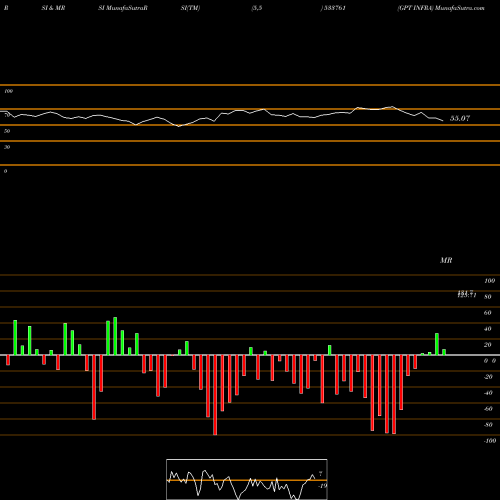This screenshot has height=500, width=500.
Task: Click the 100 label on RSI axis
Action: 8,91
